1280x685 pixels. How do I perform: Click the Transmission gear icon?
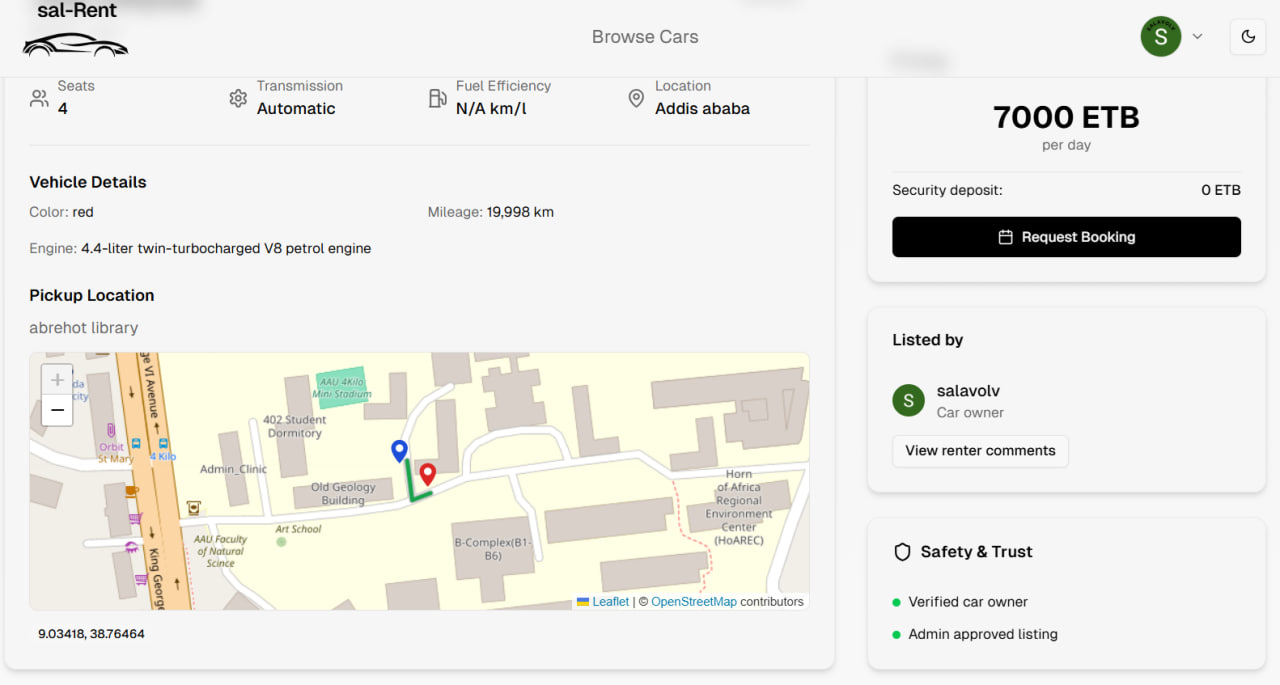click(238, 98)
